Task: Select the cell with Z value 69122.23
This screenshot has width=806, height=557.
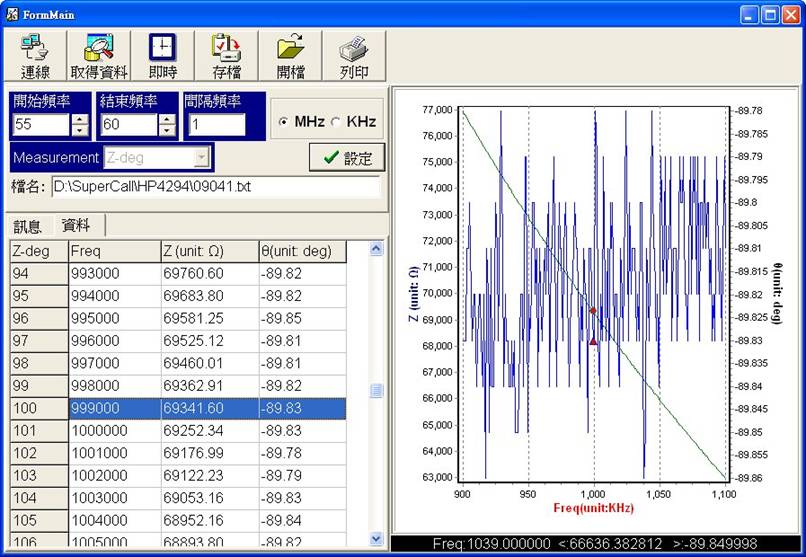Action: coord(210,476)
